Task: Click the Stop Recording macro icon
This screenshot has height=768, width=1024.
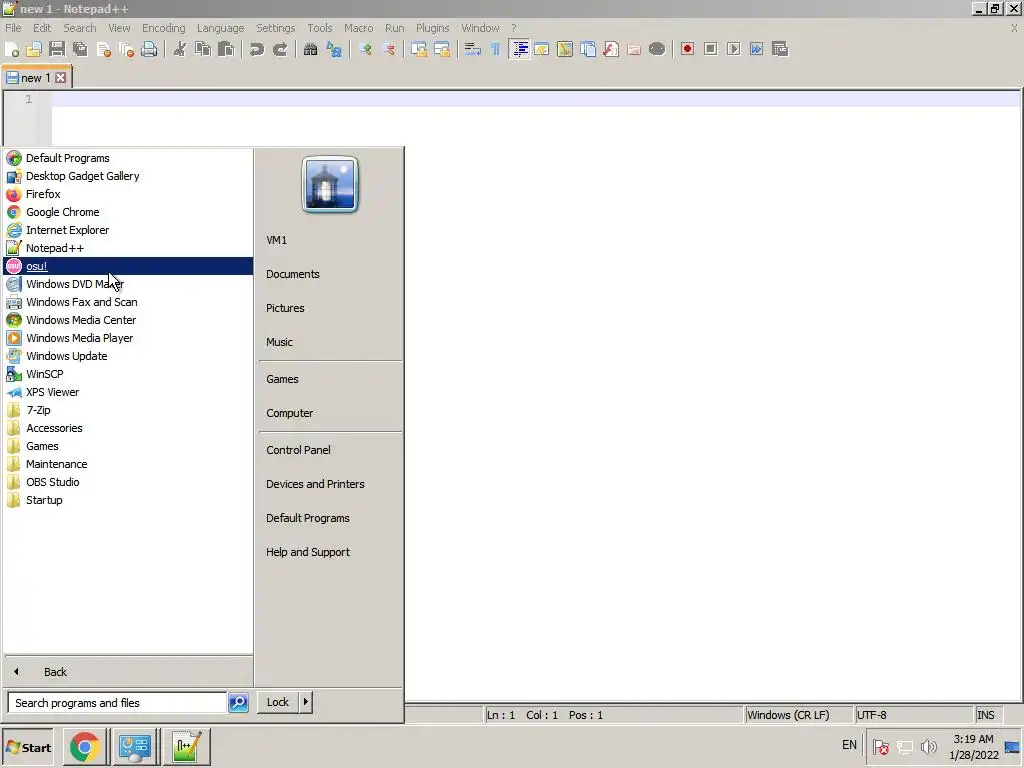Action: (711, 50)
